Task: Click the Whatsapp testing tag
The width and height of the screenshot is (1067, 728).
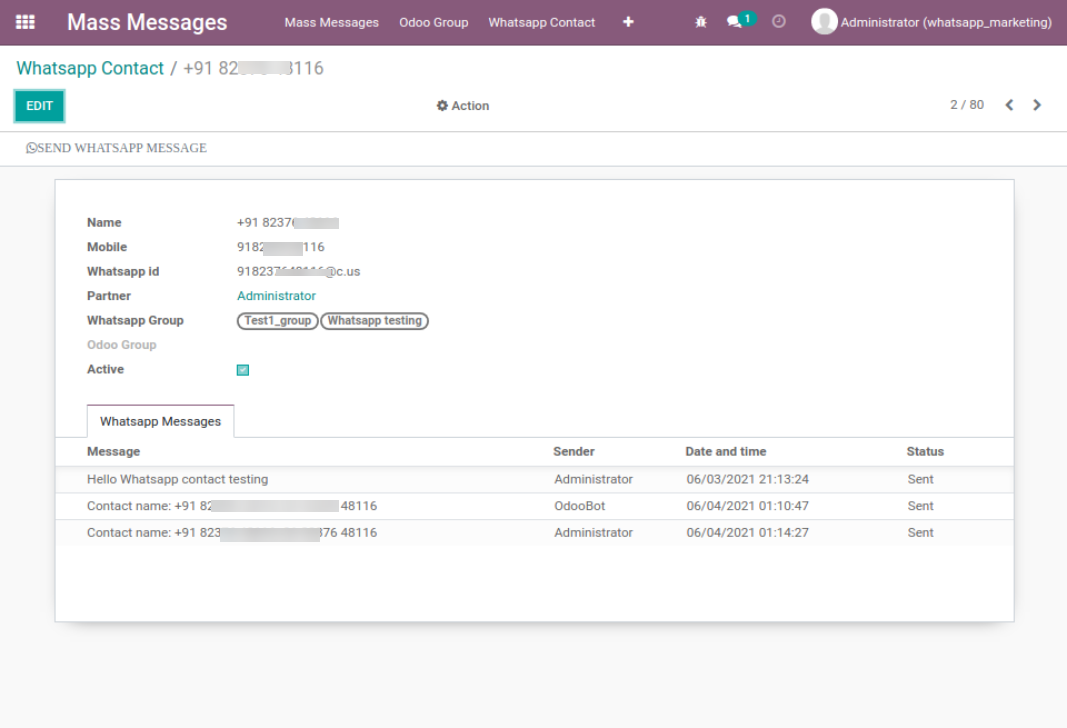Action: (x=374, y=320)
